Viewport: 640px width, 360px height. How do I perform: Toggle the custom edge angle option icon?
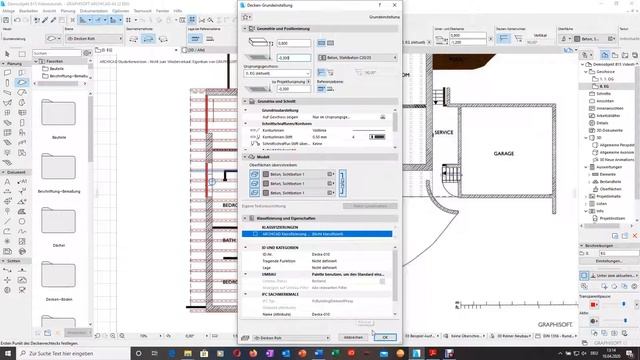[x=330, y=73]
